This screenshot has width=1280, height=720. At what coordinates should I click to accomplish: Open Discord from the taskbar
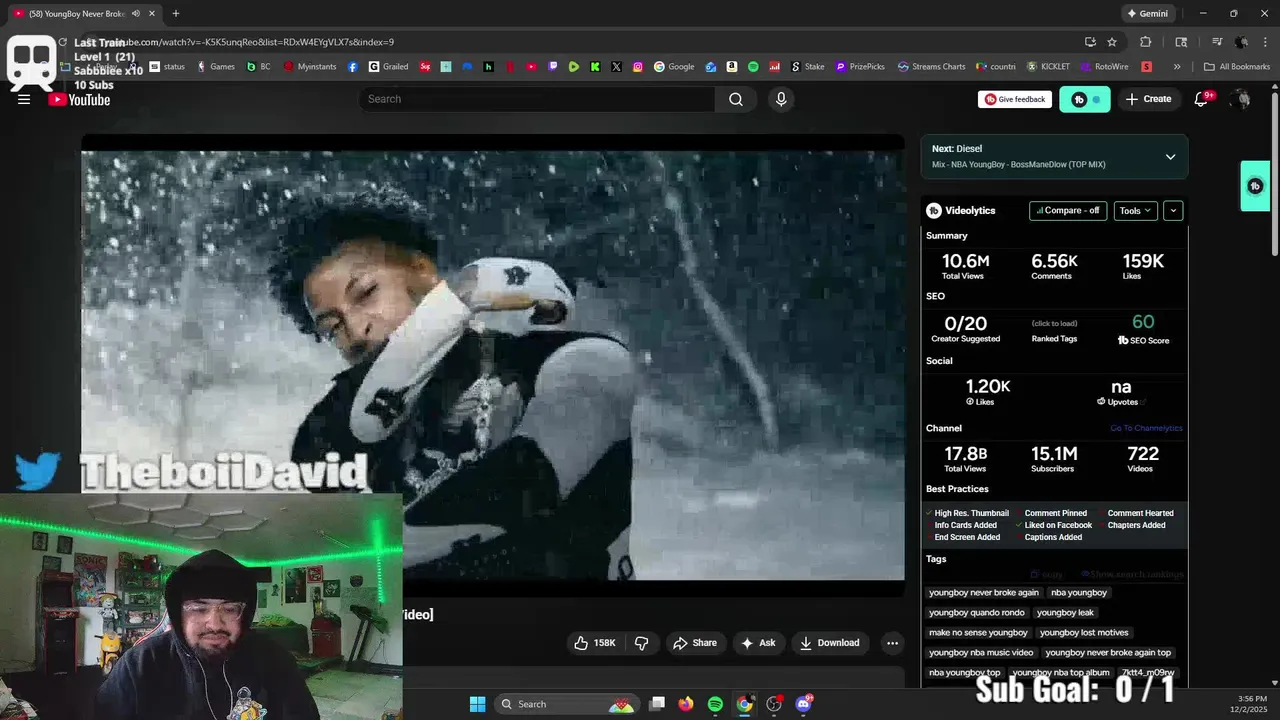pyautogui.click(x=804, y=704)
